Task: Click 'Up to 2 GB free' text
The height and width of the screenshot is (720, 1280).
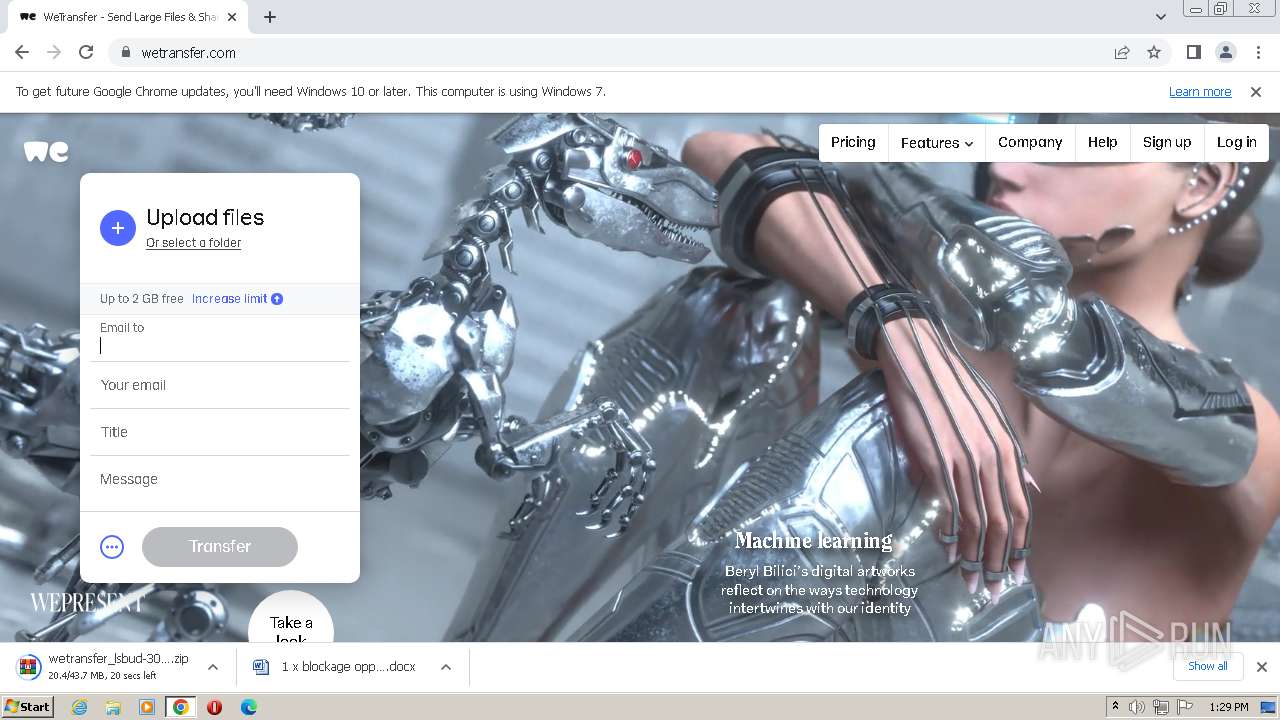Action: 142,299
